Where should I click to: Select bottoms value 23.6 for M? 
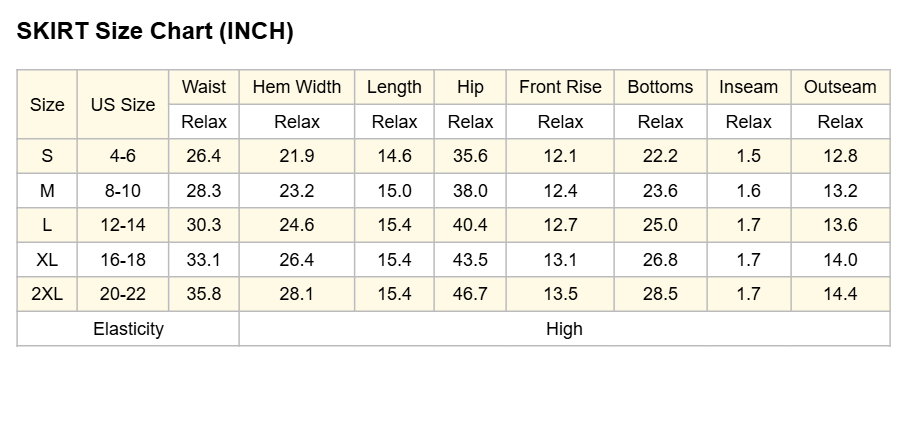(660, 191)
